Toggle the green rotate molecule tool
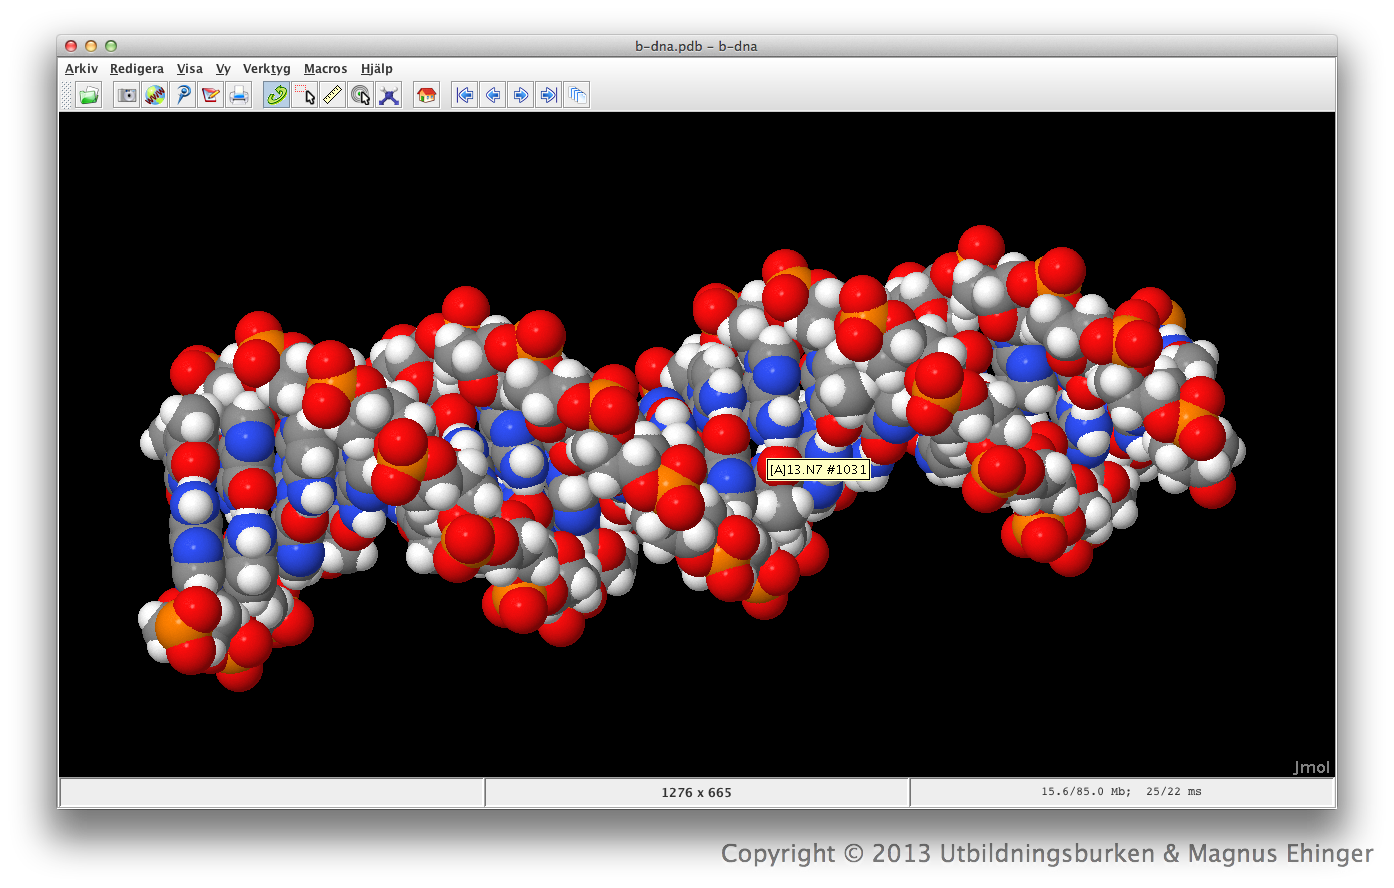Image resolution: width=1394 pixels, height=888 pixels. click(x=276, y=95)
